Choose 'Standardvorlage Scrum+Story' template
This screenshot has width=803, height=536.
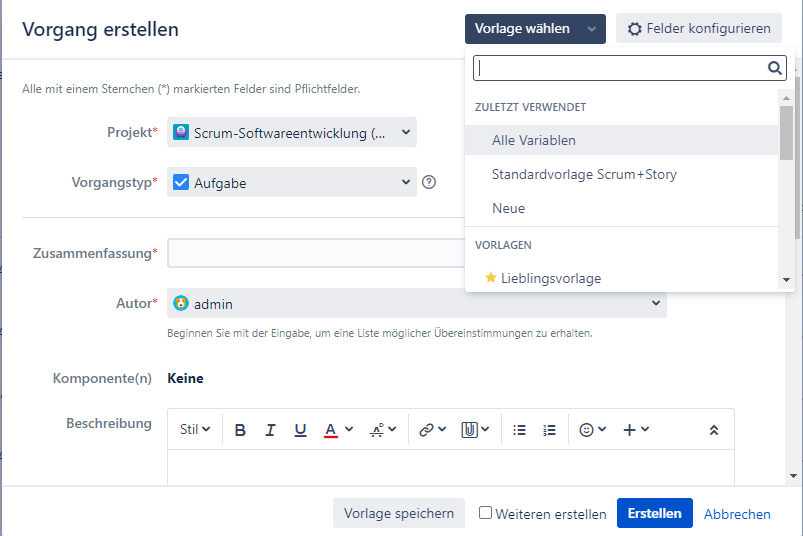[x=584, y=175]
